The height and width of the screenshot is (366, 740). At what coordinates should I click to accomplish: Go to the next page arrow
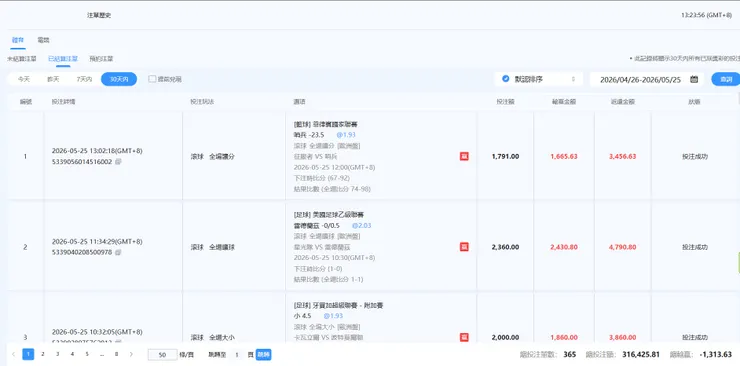click(x=131, y=354)
